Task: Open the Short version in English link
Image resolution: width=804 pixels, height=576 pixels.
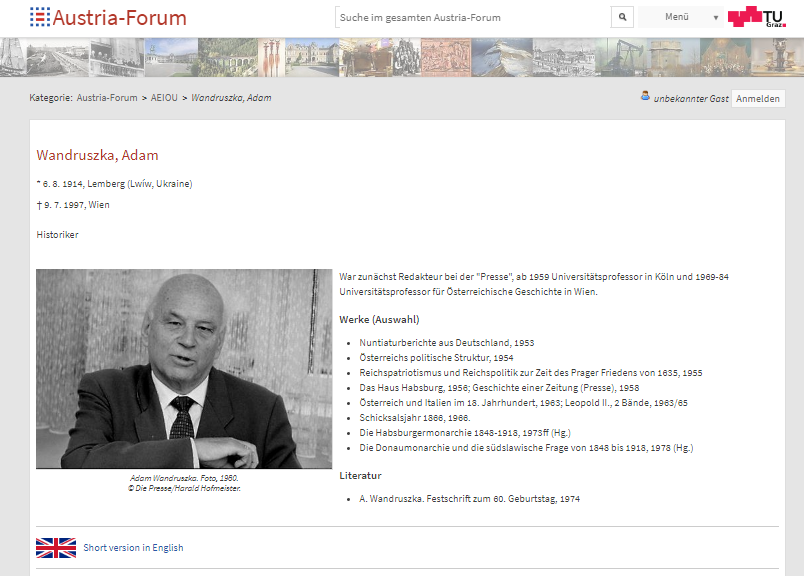Action: (133, 548)
